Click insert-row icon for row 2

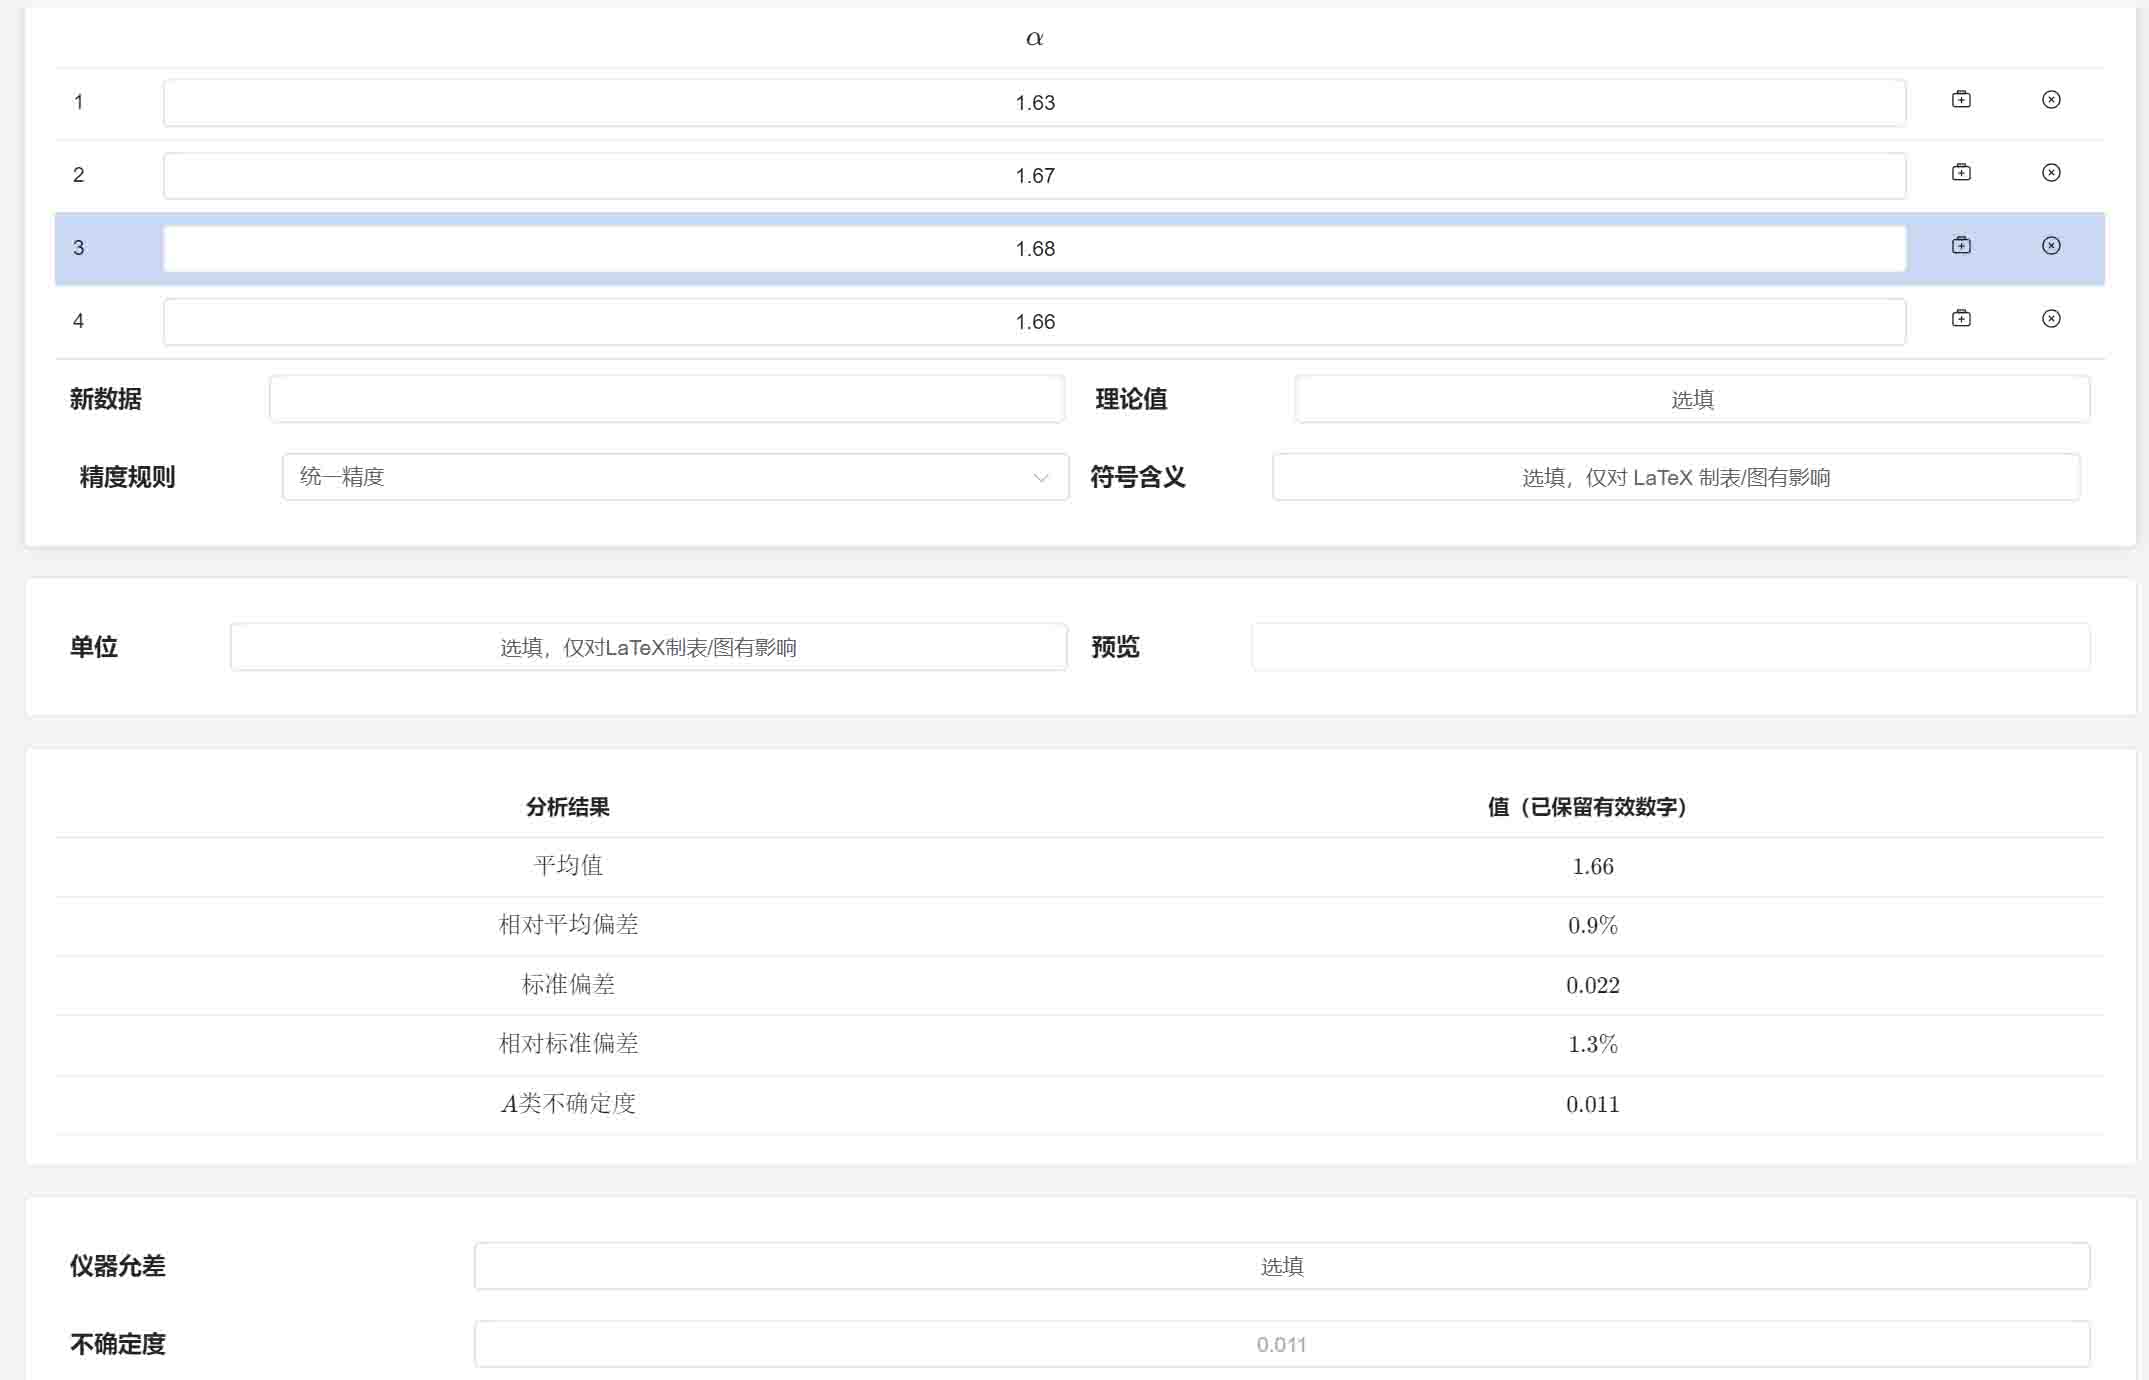[1961, 172]
